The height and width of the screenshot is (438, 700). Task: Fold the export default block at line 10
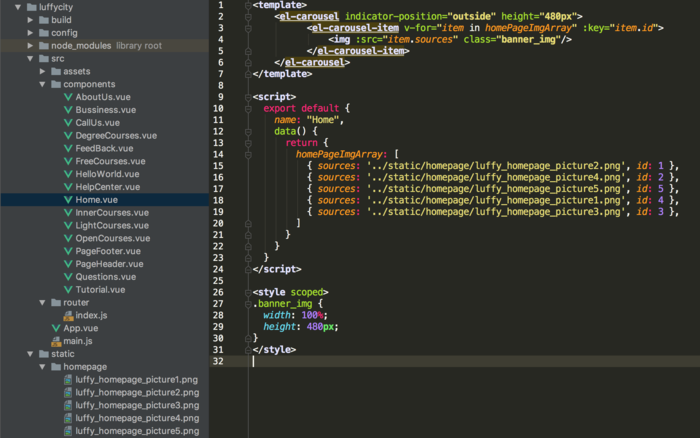[248, 108]
